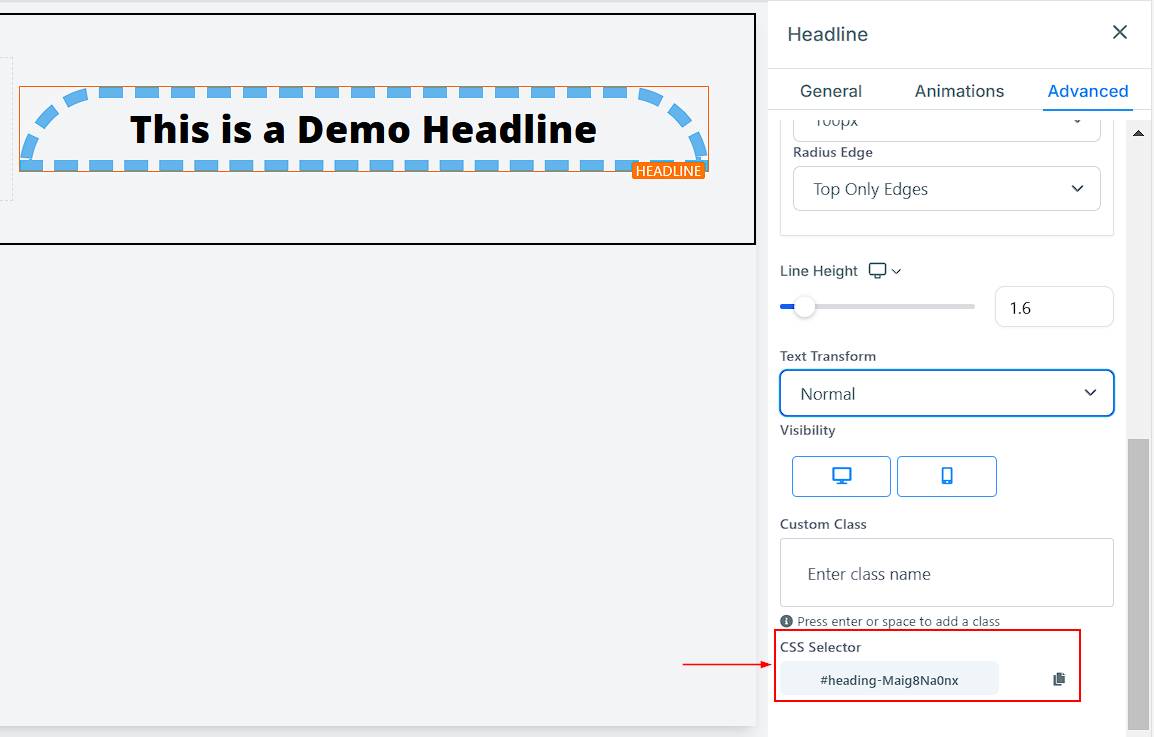Click the Line Height value field 1.6
Image resolution: width=1154 pixels, height=737 pixels.
click(1054, 307)
